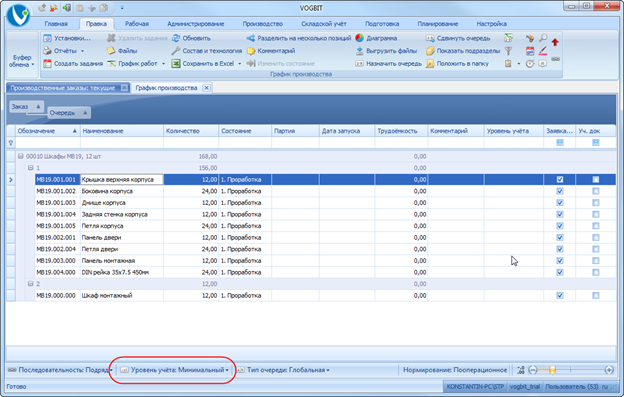Click Сдвинуть очередь button

pyautogui.click(x=458, y=38)
